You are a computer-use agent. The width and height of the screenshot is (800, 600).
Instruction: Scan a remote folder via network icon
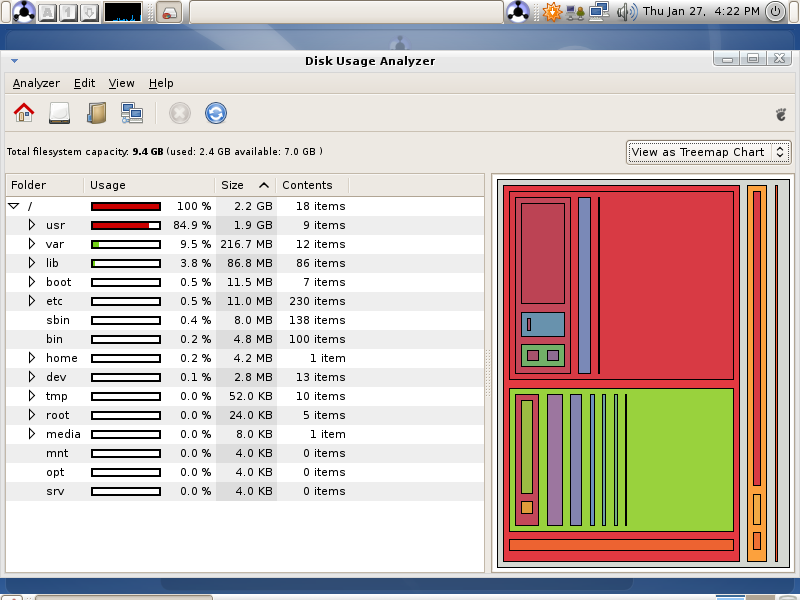(132, 113)
